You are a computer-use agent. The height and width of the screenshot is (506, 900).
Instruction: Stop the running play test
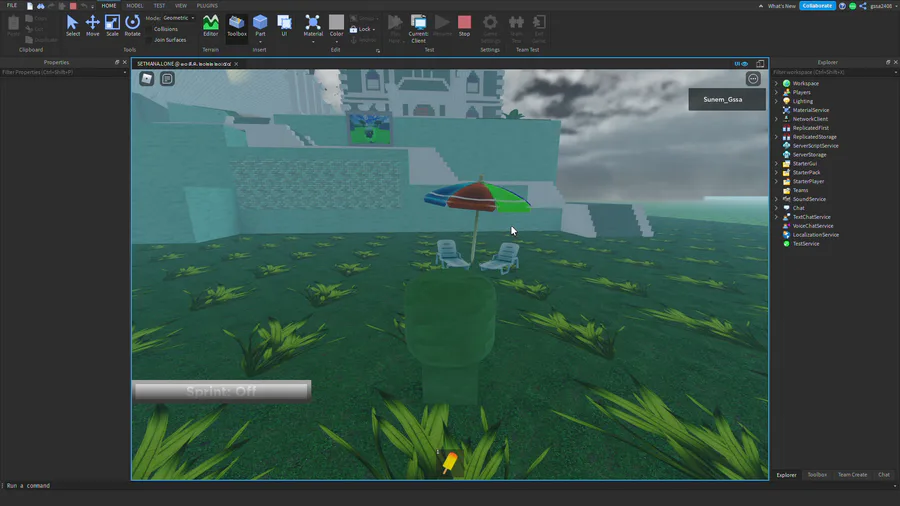(x=464, y=26)
